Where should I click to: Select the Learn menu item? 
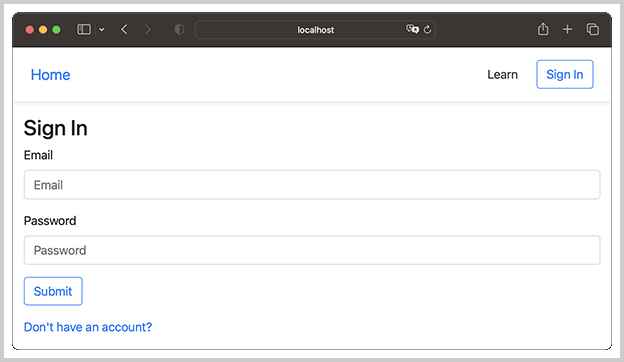(502, 75)
